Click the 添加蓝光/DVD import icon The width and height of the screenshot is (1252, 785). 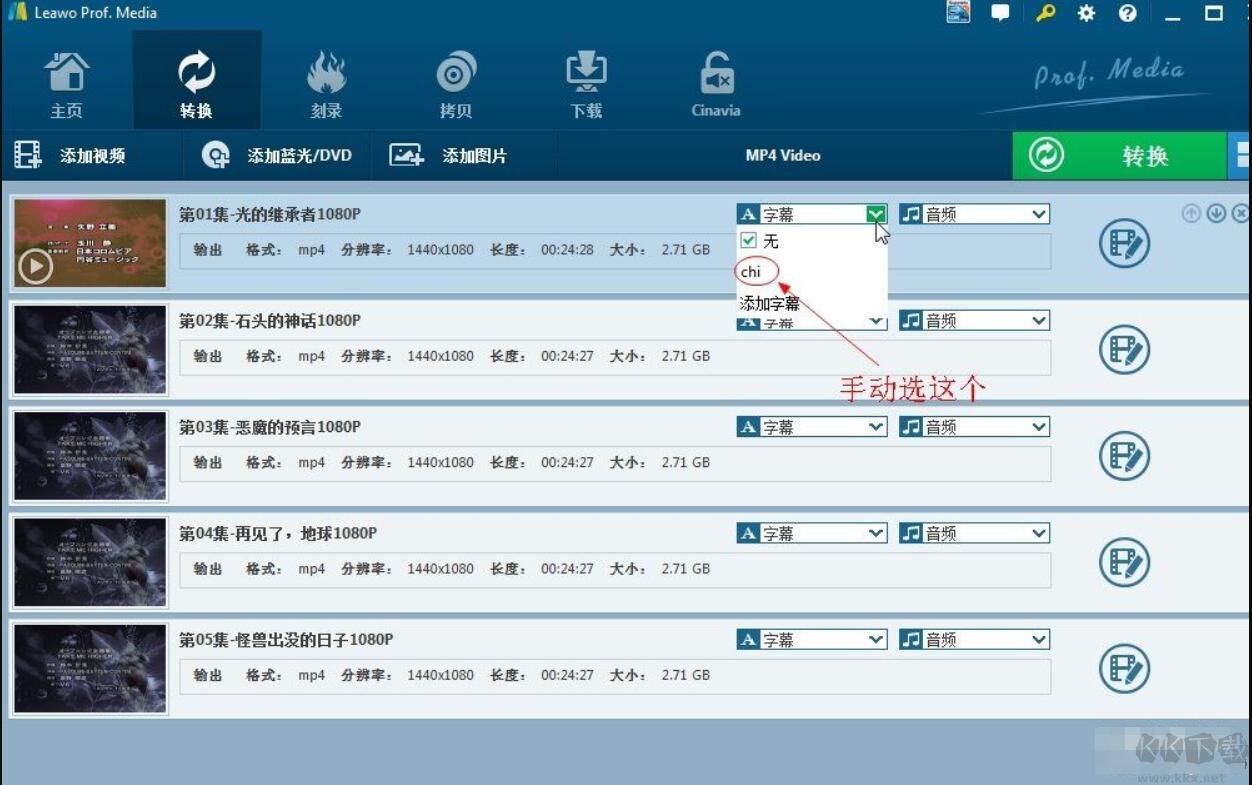point(215,155)
